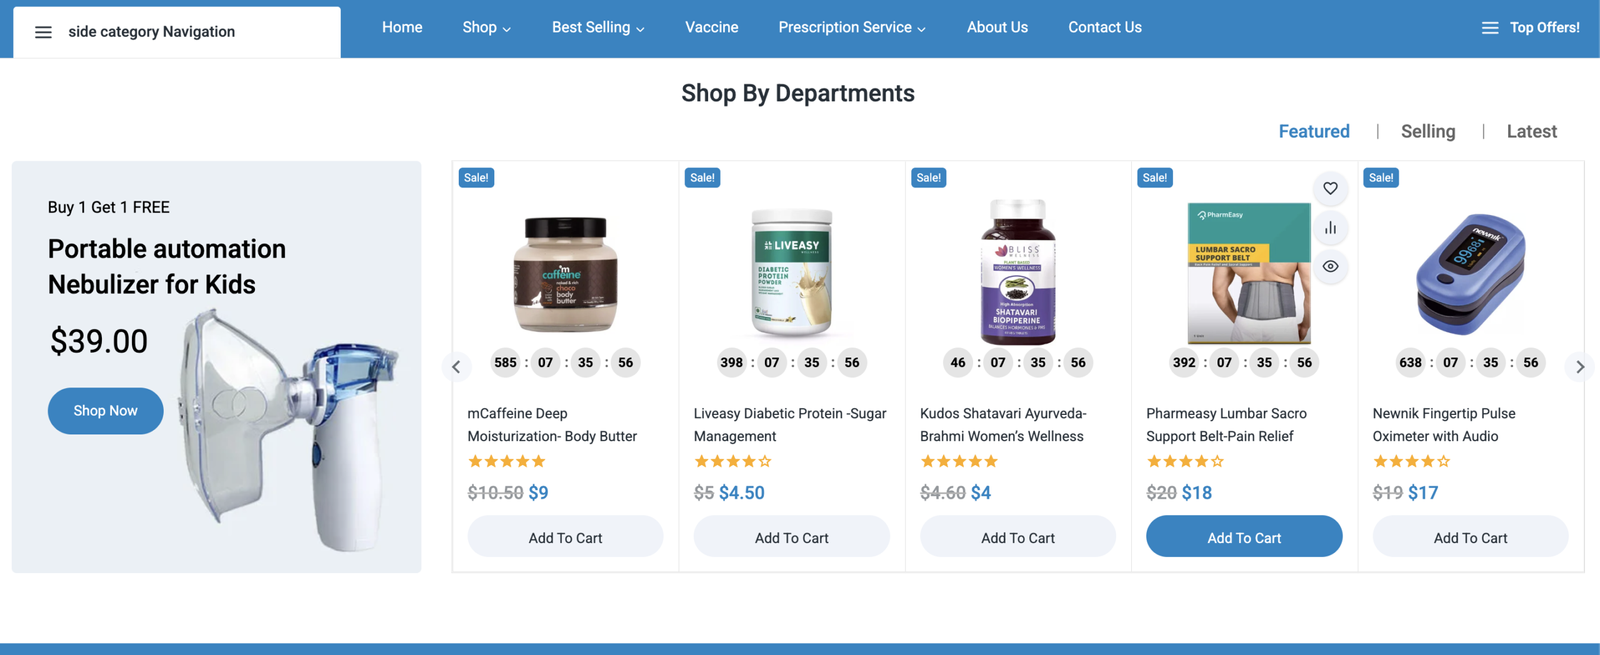The image size is (1600, 655).
Task: Add the Newnik Pulse Oximeter to cart
Action: [x=1470, y=537]
